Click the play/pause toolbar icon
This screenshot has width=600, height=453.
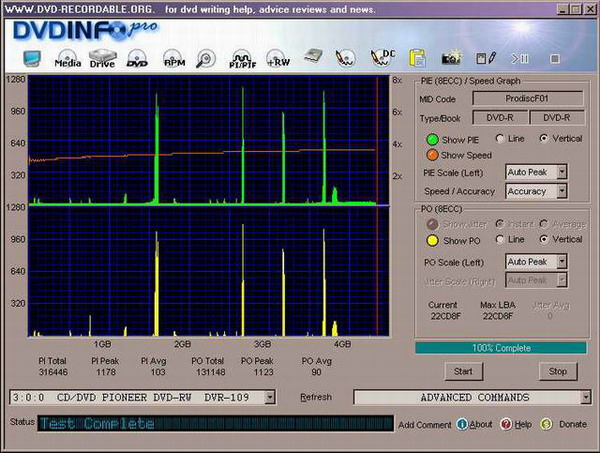520,59
